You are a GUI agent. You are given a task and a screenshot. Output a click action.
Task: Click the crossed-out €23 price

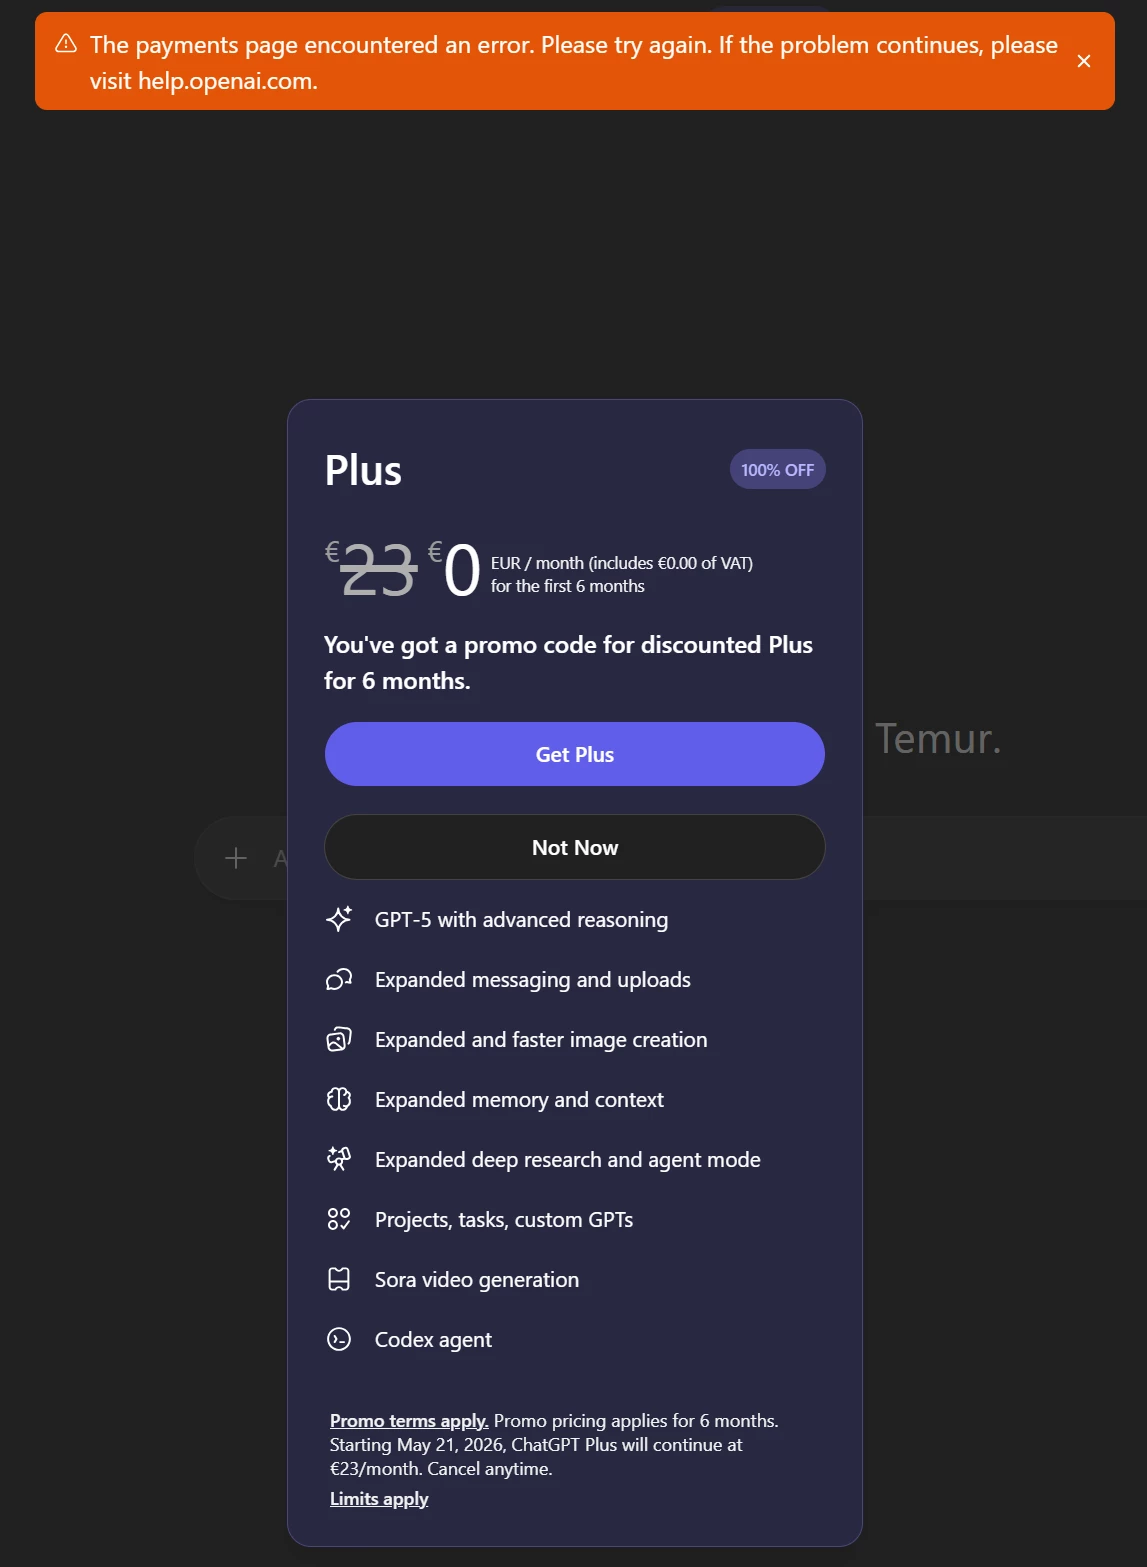pyautogui.click(x=378, y=571)
